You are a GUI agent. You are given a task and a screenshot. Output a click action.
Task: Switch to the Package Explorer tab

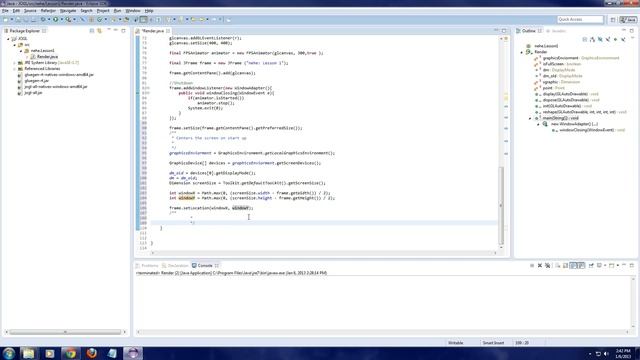[24, 31]
